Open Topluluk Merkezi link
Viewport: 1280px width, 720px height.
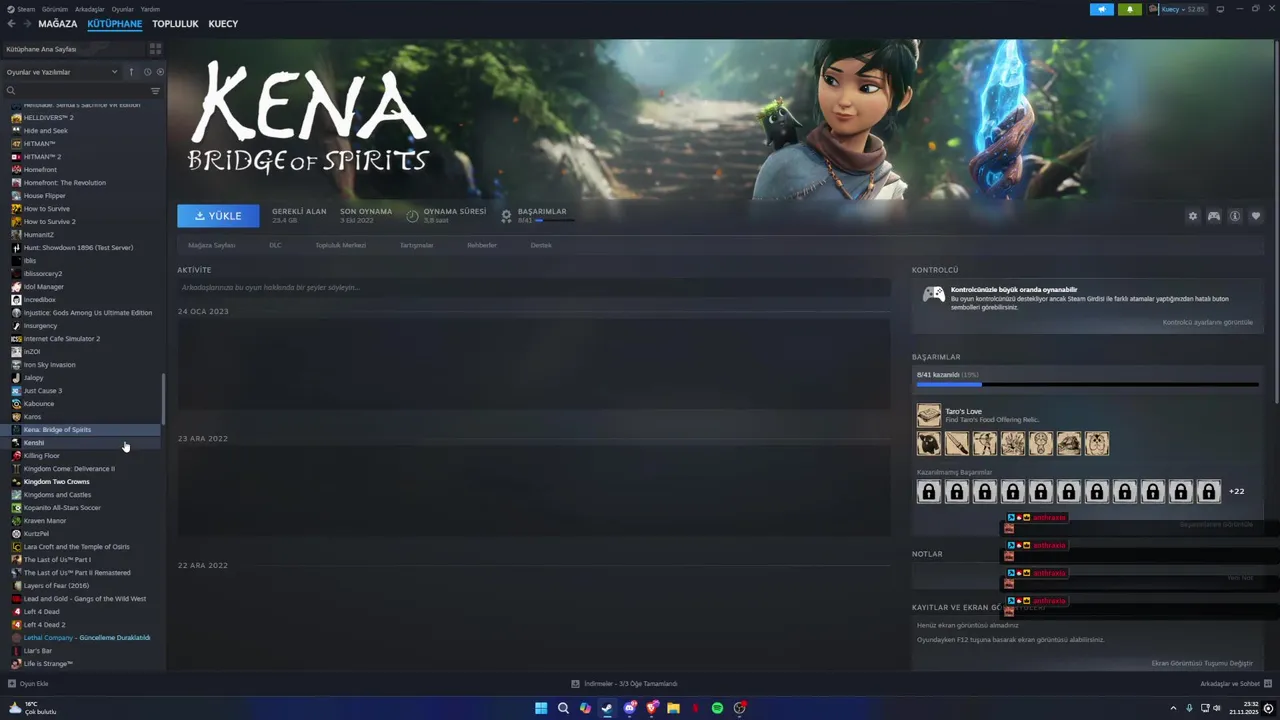pos(340,245)
